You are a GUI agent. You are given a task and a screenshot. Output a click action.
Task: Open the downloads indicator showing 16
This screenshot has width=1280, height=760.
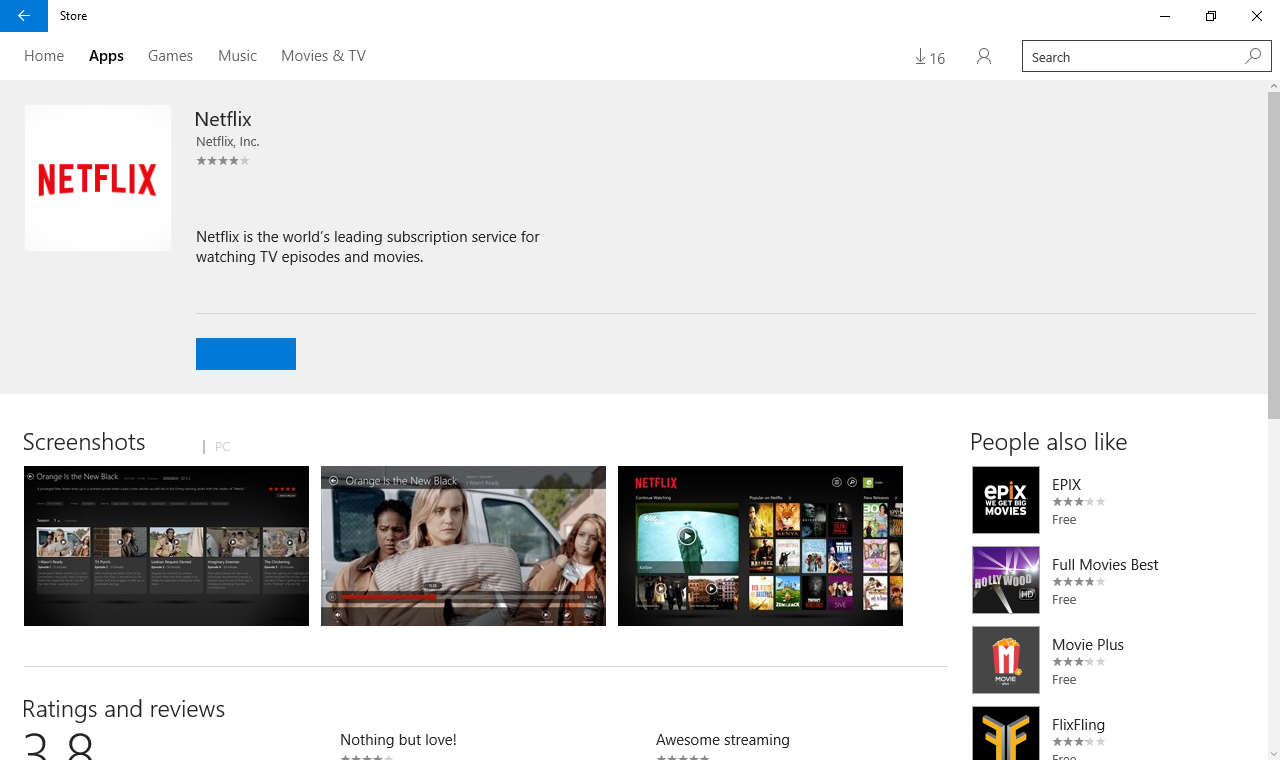click(930, 57)
